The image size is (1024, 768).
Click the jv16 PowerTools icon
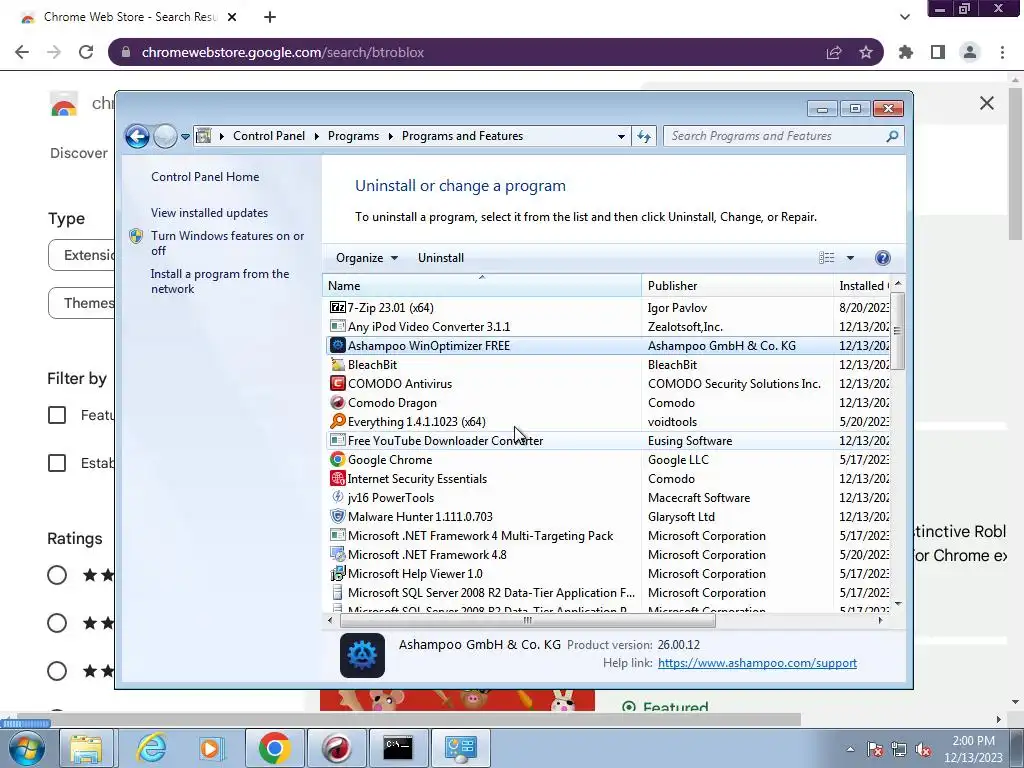point(338,498)
